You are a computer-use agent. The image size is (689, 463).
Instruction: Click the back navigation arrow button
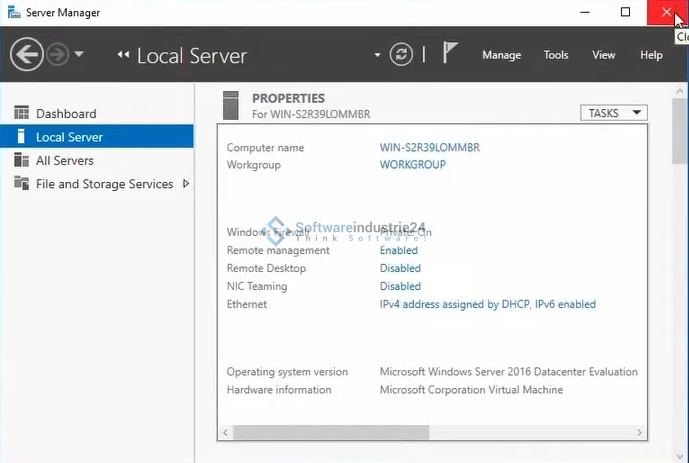pyautogui.click(x=27, y=55)
